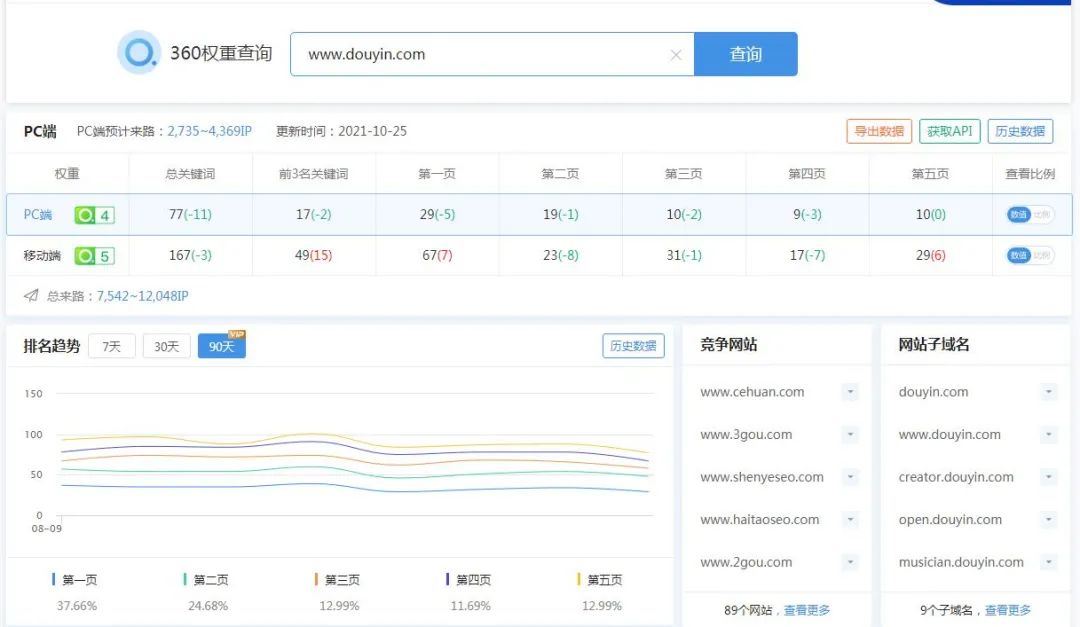Toggle 数值/比例 switch in the 移动端 row
This screenshot has width=1080, height=627.
[x=1030, y=255]
